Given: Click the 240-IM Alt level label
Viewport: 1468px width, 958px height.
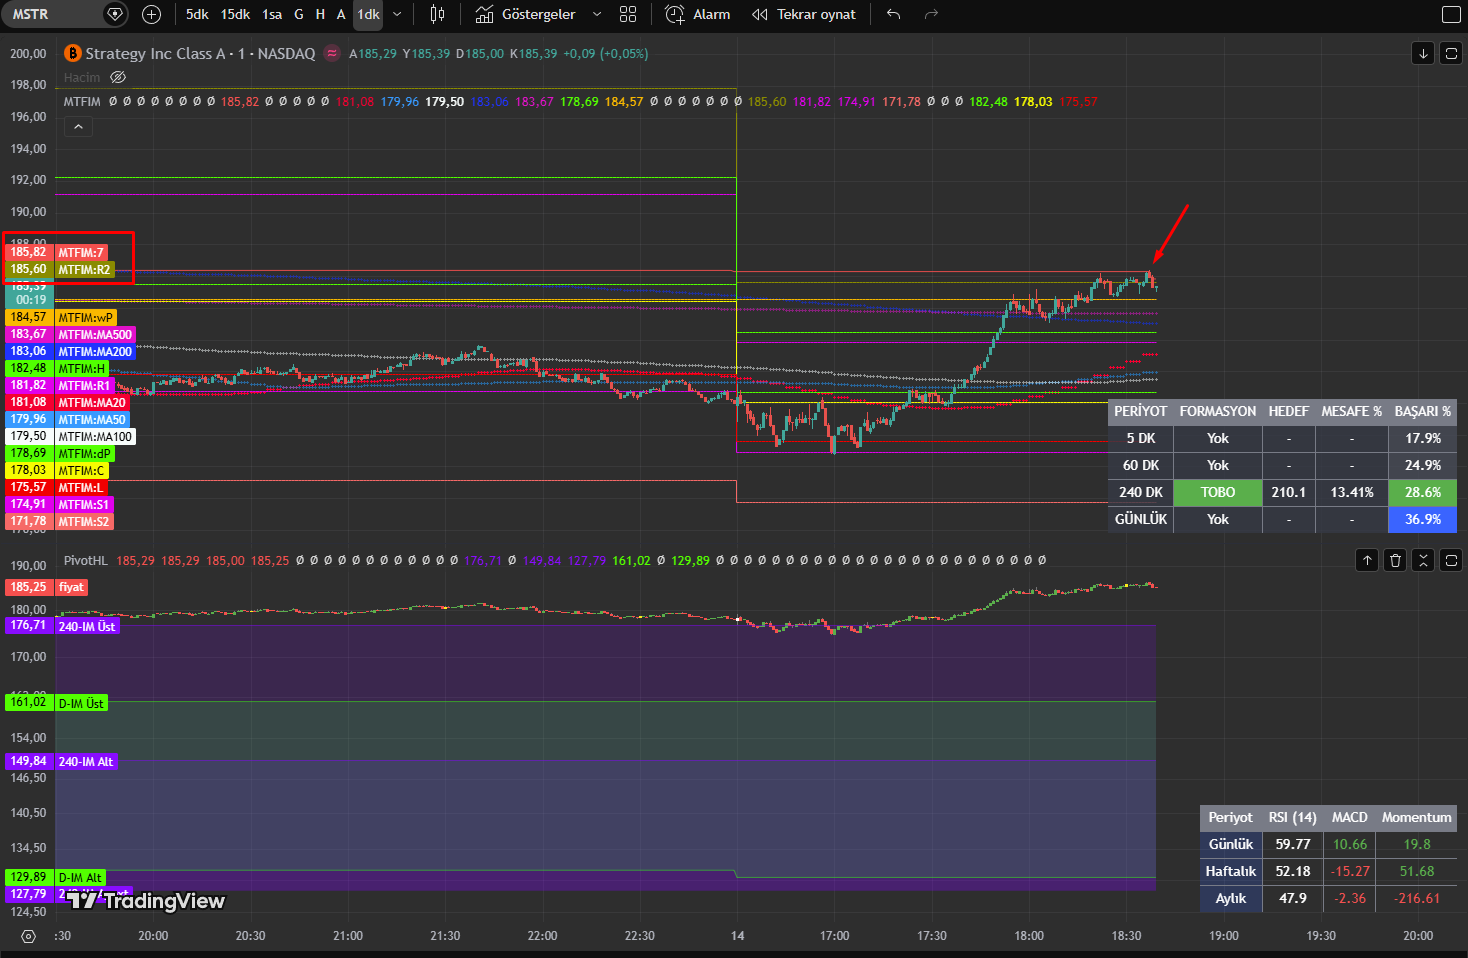Looking at the screenshot, I should point(86,762).
